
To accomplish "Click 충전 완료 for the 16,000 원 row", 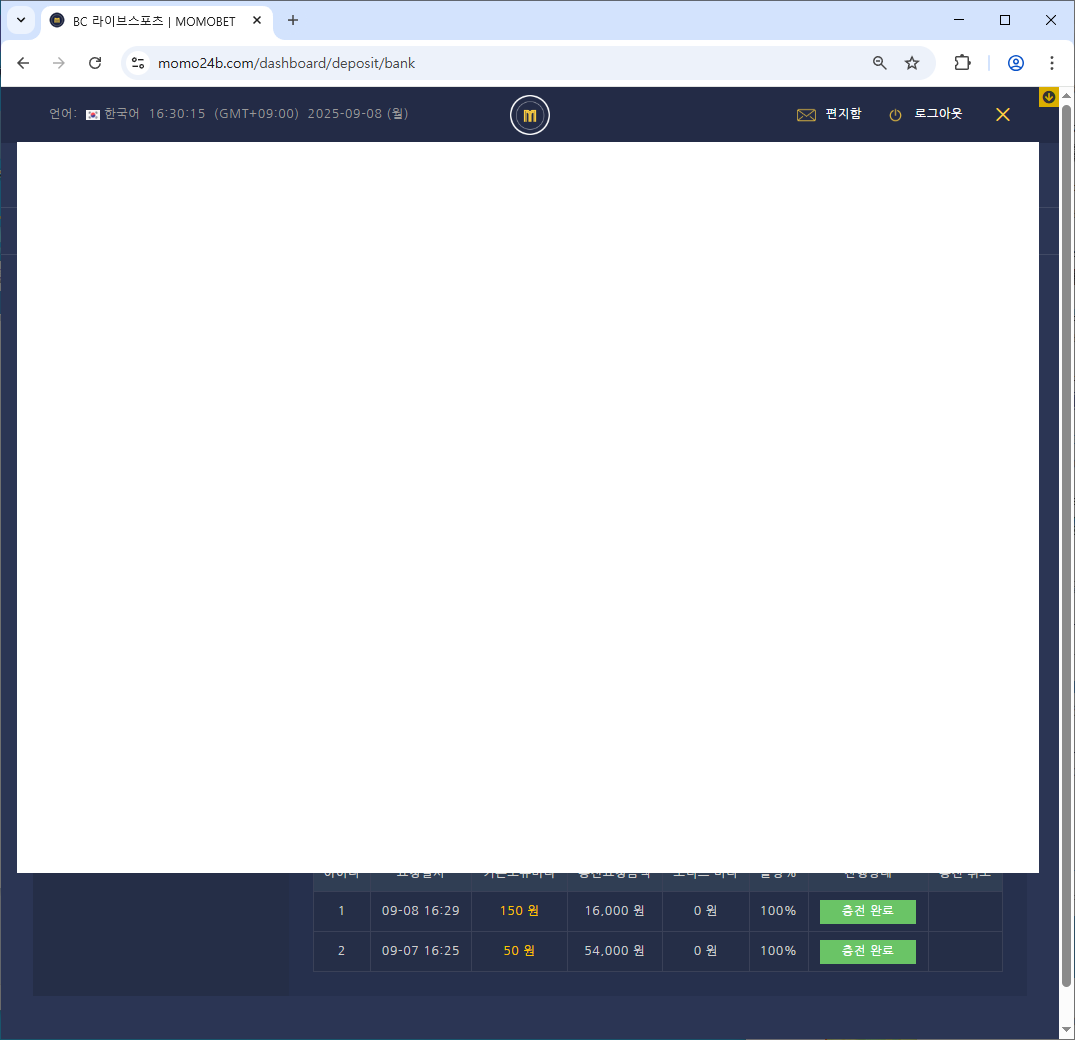I will [x=867, y=911].
